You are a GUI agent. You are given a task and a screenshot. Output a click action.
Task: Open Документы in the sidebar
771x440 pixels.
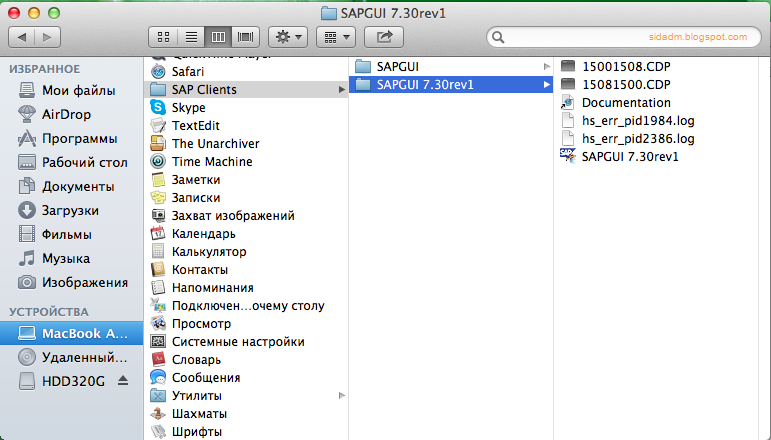click(x=71, y=187)
